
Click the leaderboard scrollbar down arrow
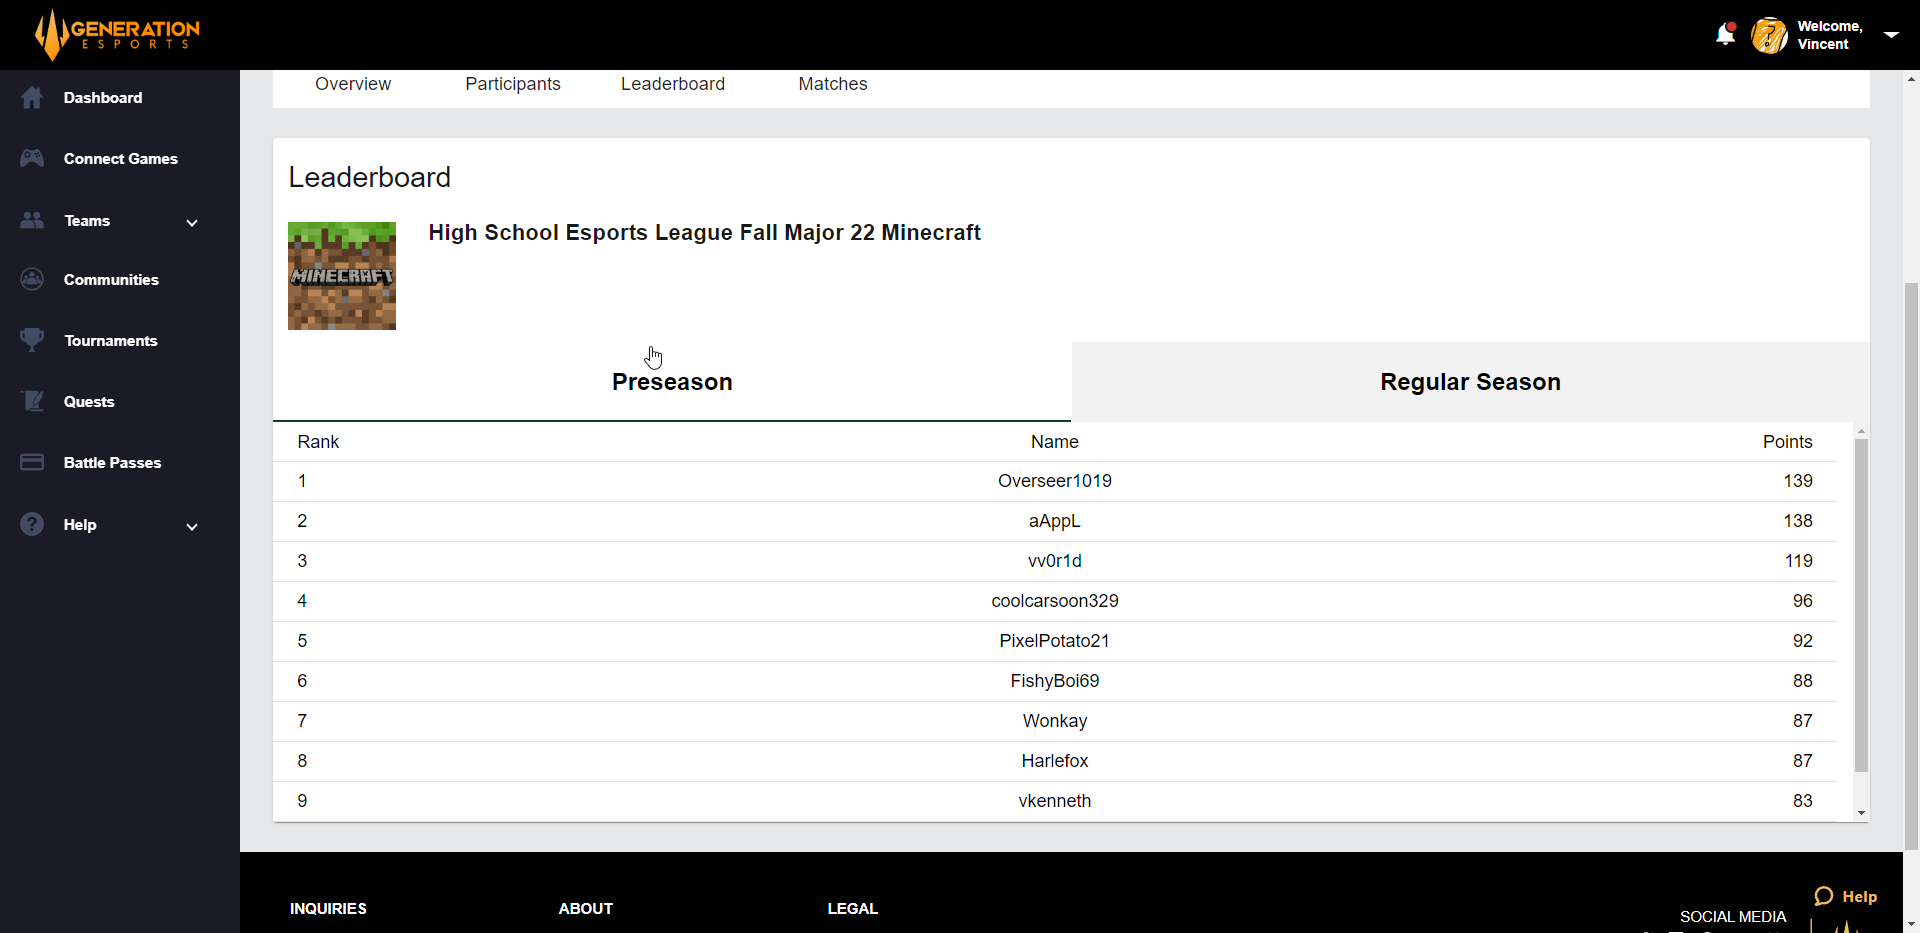pos(1861,813)
